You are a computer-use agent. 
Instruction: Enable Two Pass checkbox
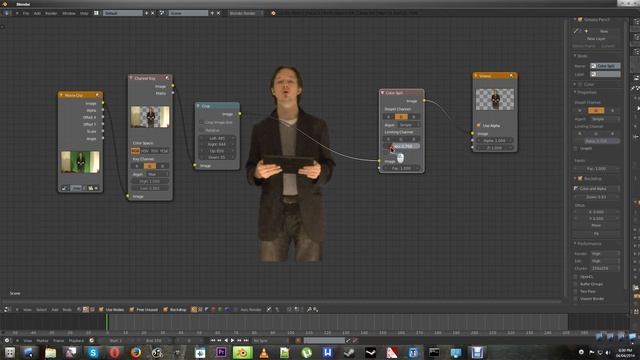click(x=576, y=291)
